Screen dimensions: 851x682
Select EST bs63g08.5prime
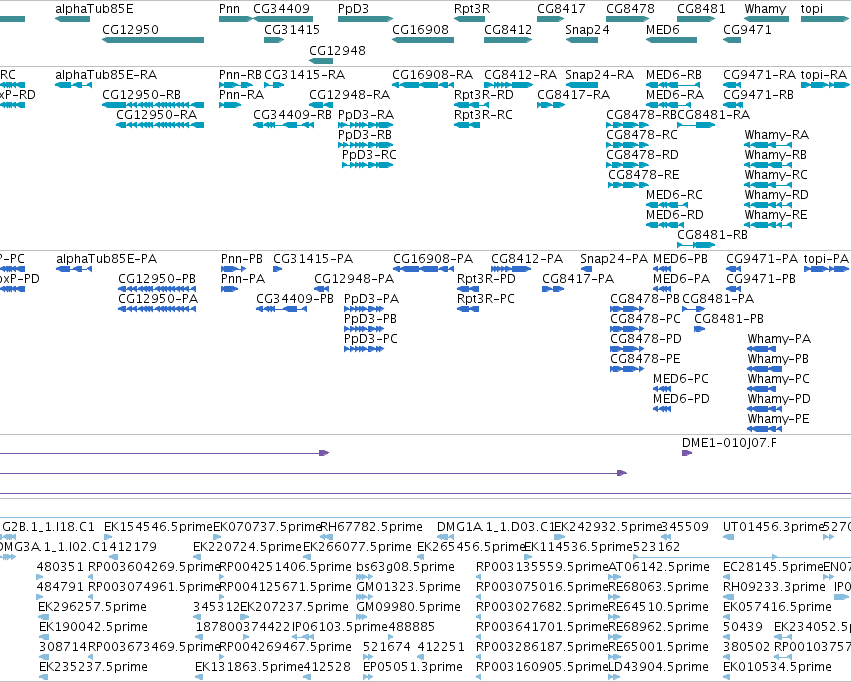405,567
